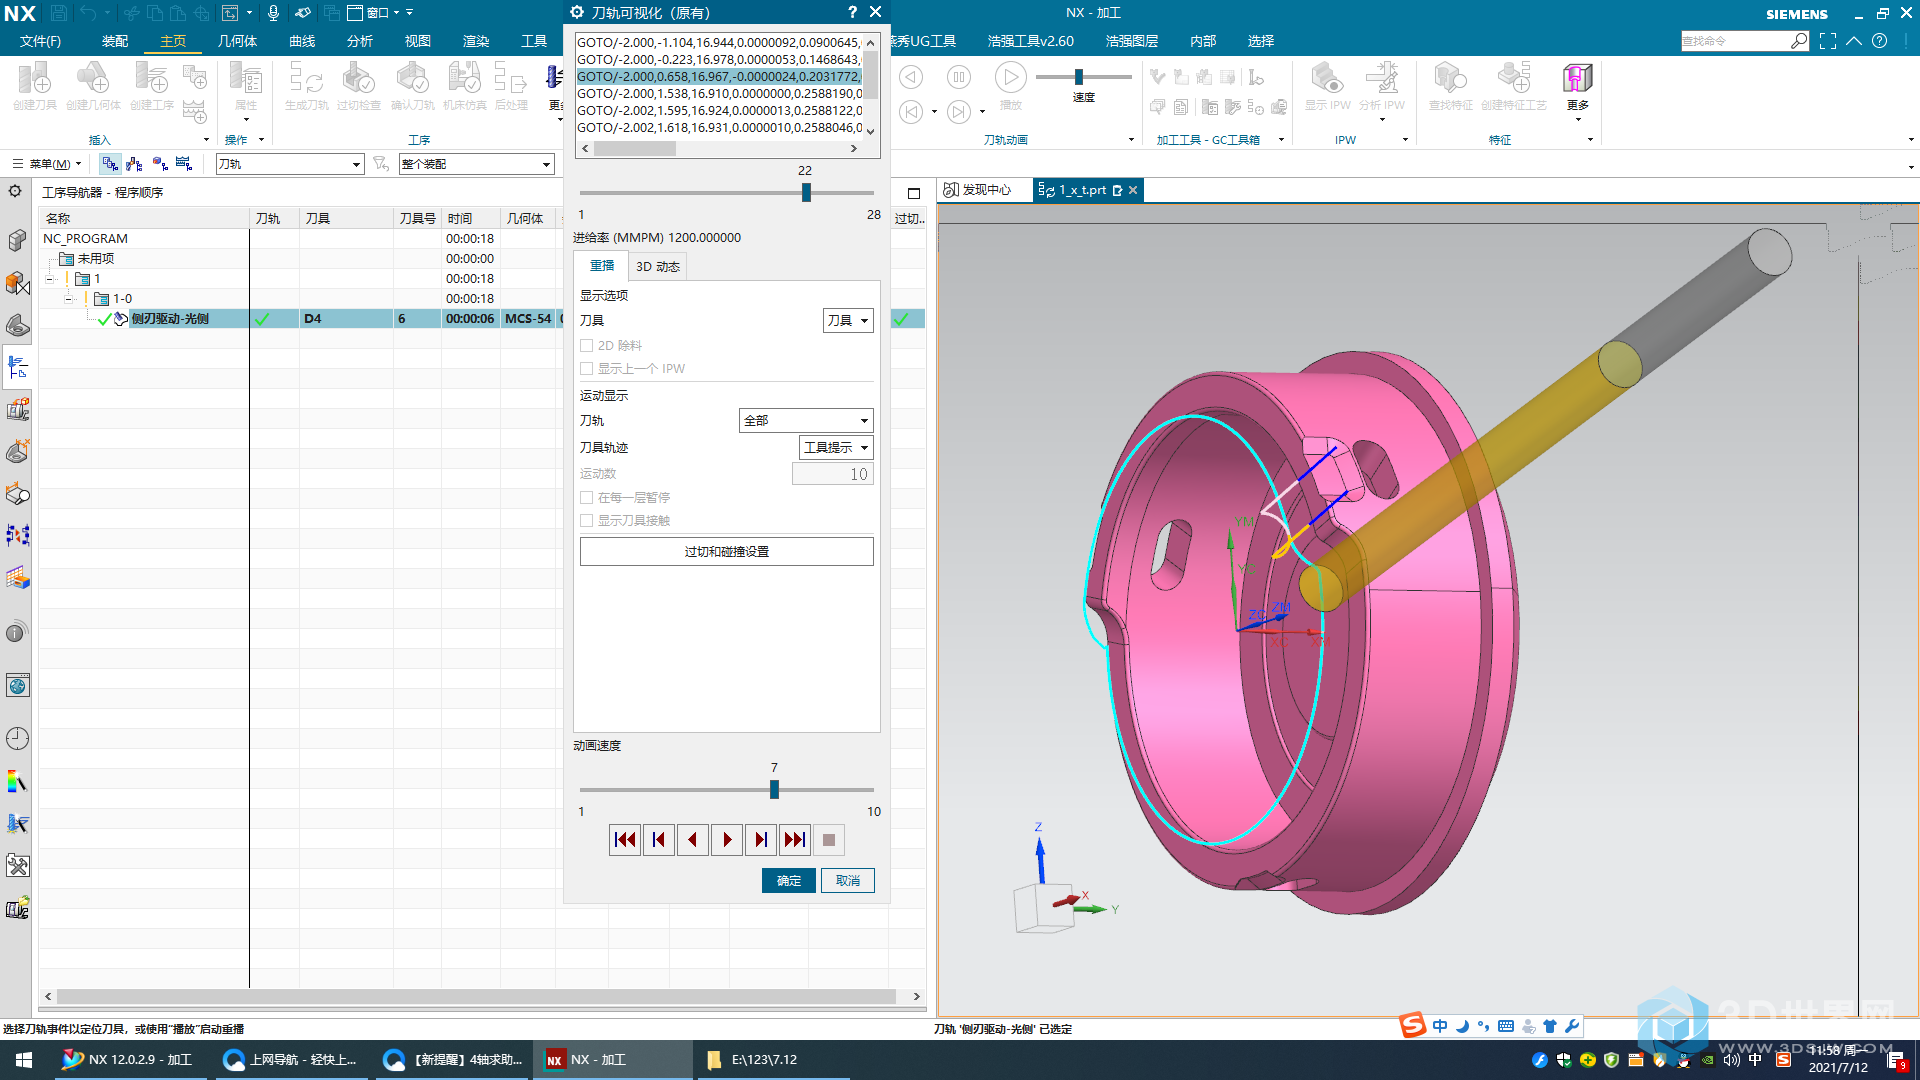Open navigator settings gear icon
The width and height of the screenshot is (1920, 1080).
coord(15,191)
